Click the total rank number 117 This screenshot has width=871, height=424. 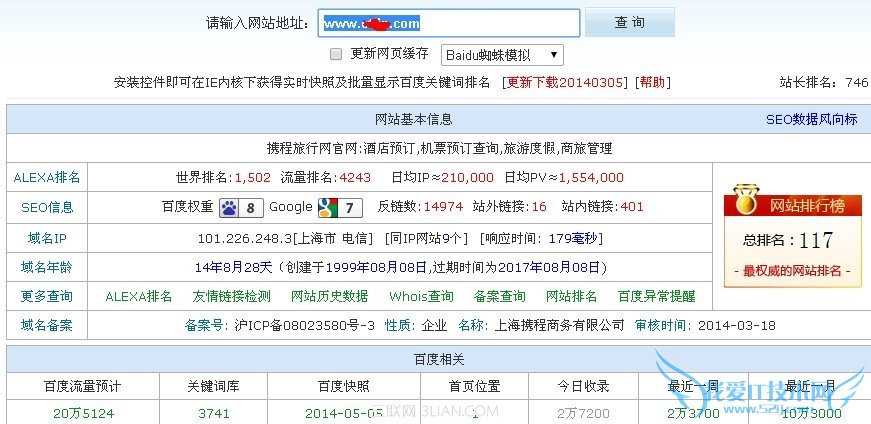pyautogui.click(x=816, y=241)
